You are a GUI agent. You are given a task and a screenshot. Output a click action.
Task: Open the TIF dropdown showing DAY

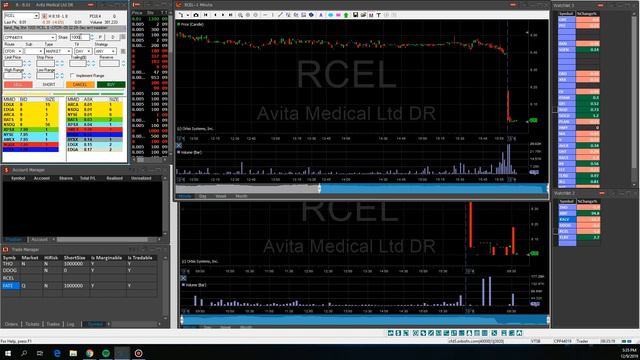(89, 51)
